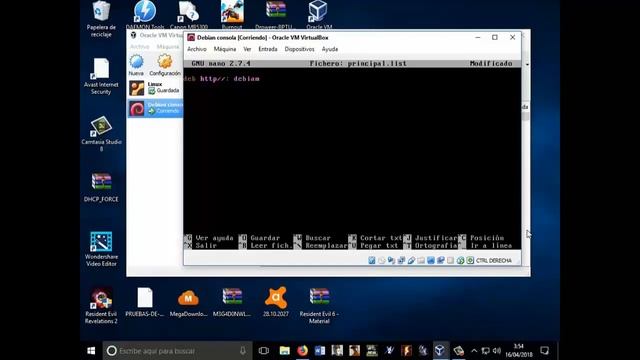Click the hard disk activity indicator in VM status bar
Image resolution: width=640 pixels, height=360 pixels.
pos(371,260)
